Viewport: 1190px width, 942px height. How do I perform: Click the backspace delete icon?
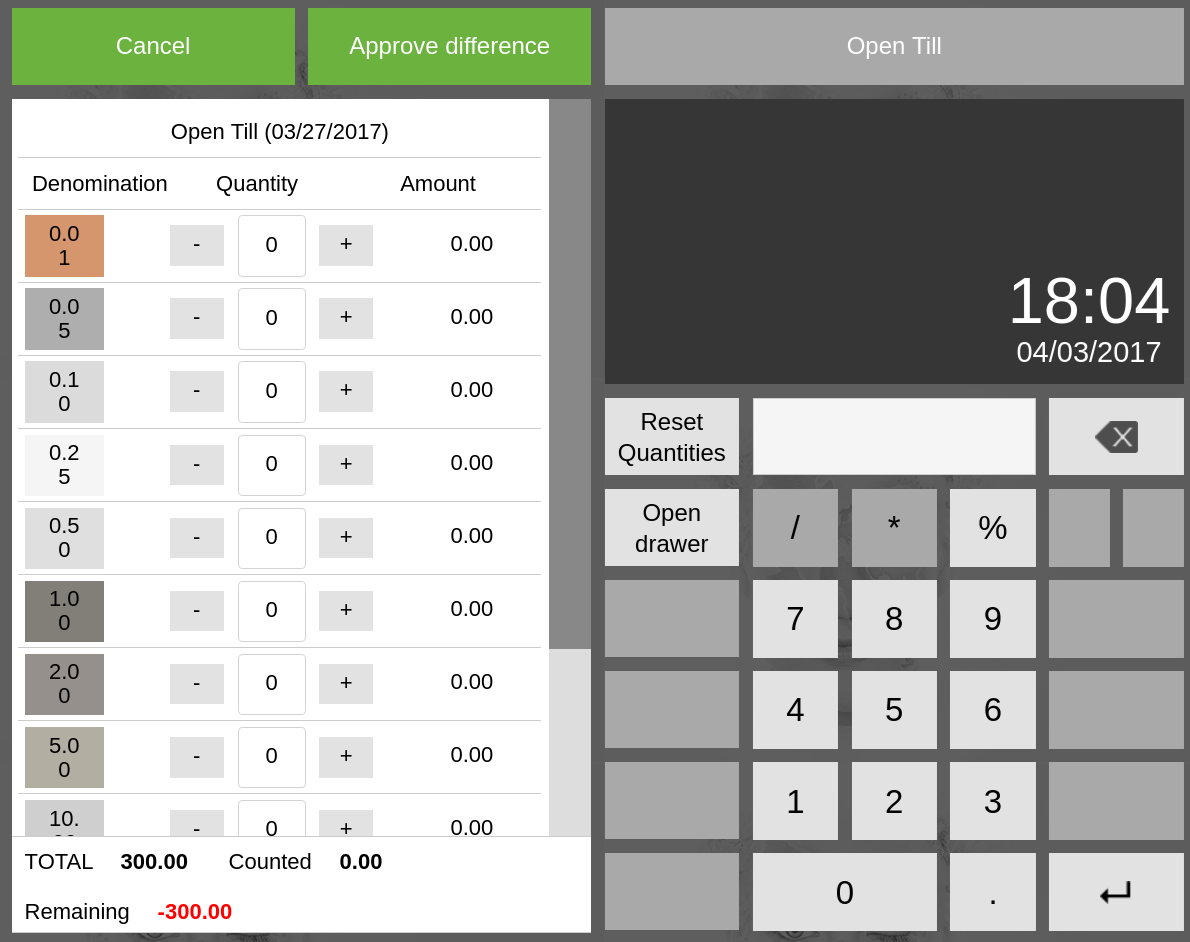pyautogui.click(x=1116, y=437)
